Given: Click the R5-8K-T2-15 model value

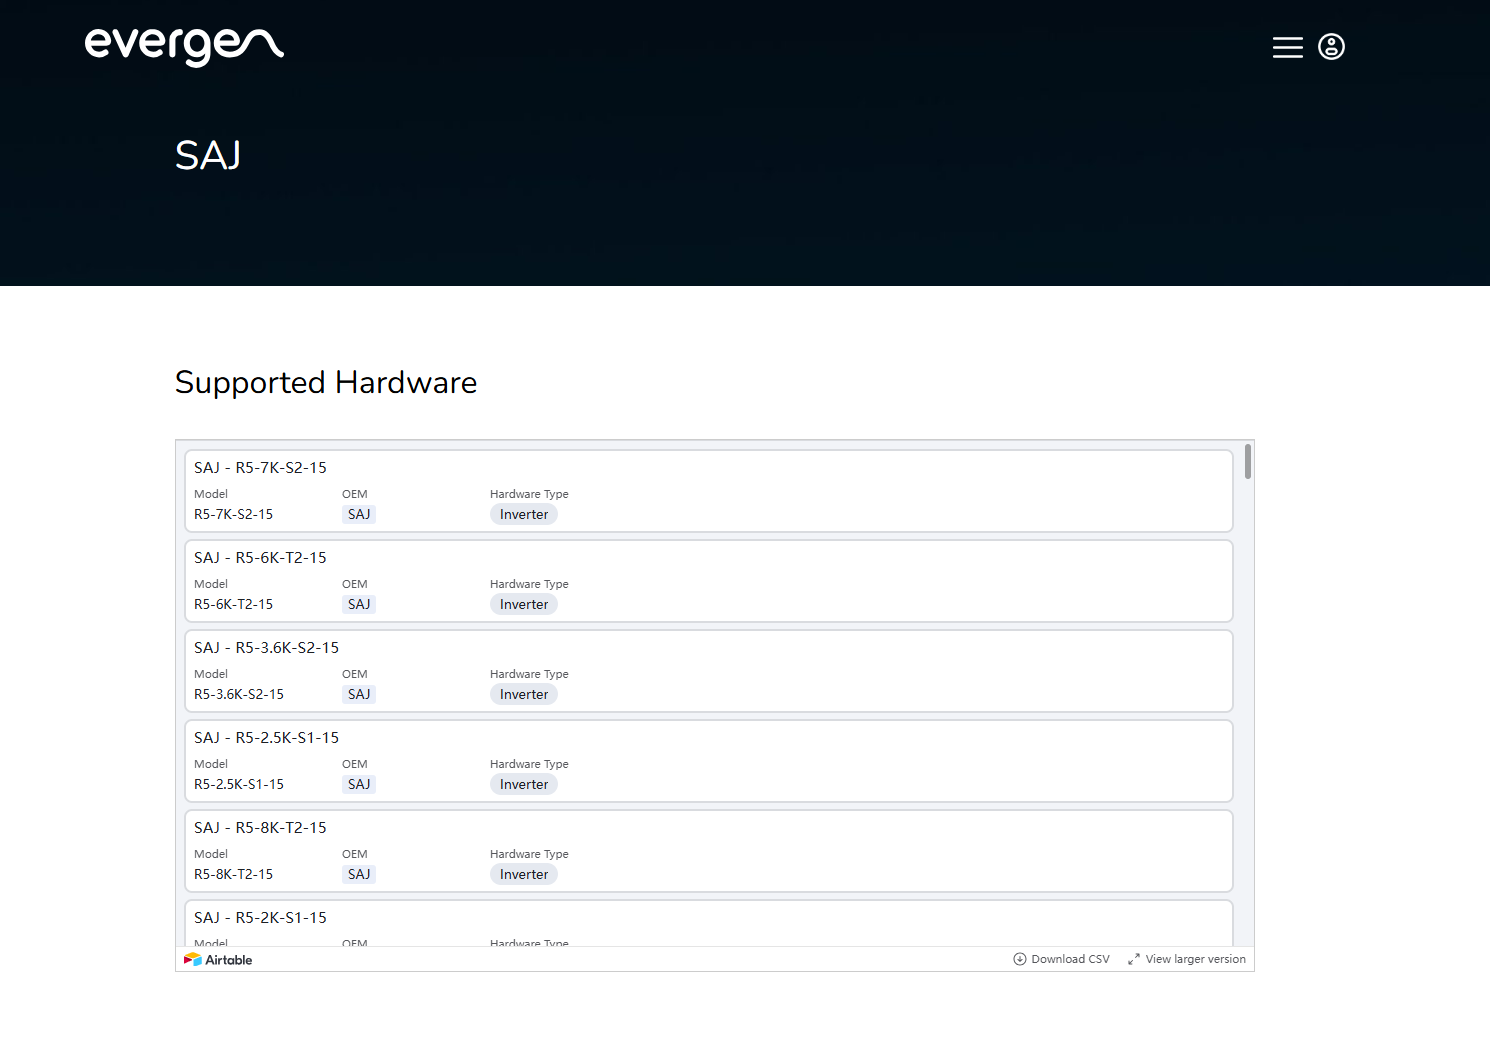Looking at the screenshot, I should pos(233,875).
